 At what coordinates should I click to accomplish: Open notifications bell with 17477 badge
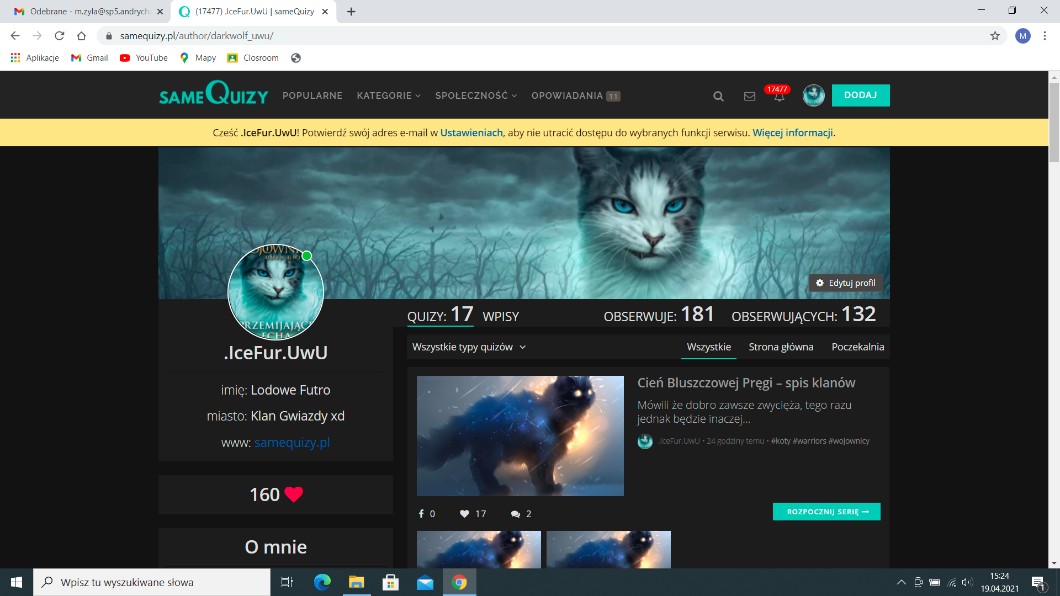tap(778, 96)
